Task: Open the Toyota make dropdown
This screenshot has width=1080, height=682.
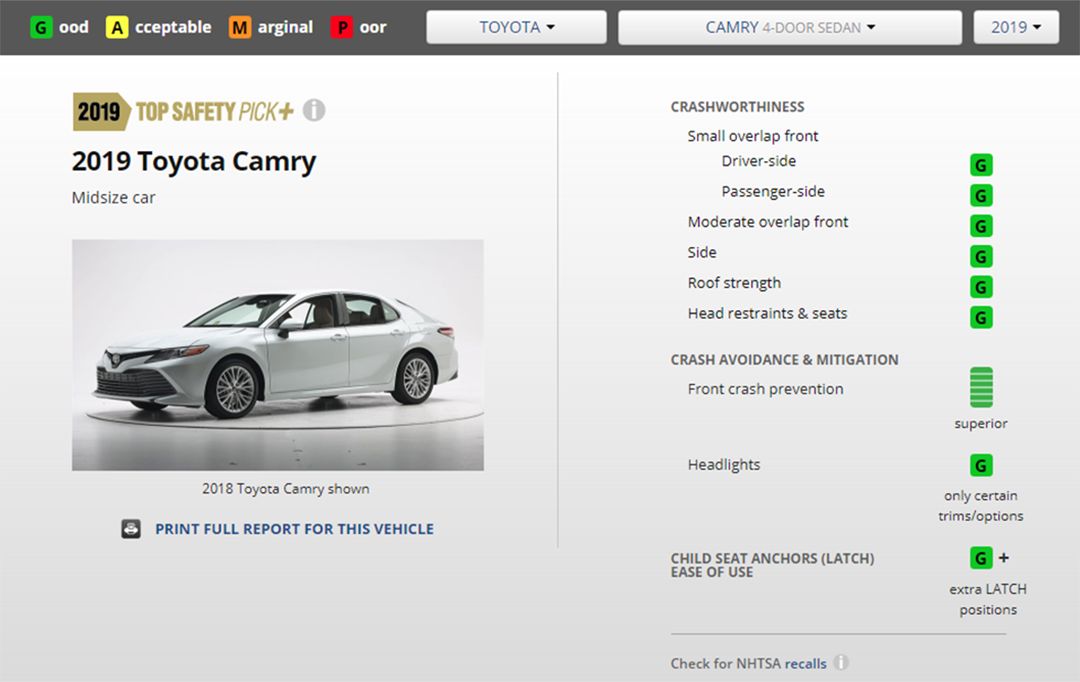Action: 516,27
